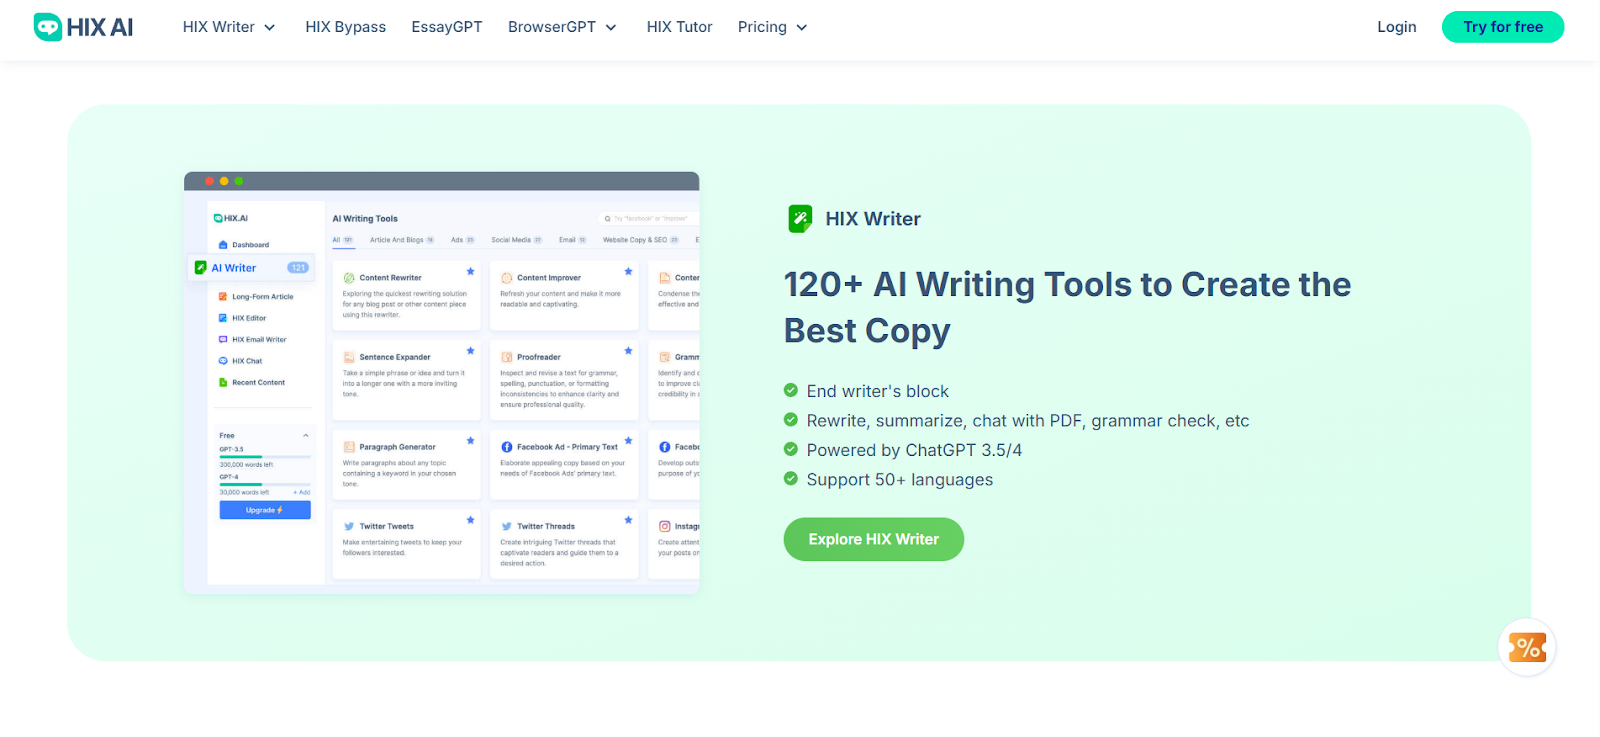The height and width of the screenshot is (737, 1600).
Task: Click the "Rewrite, summarize, chat with PDF" bullet
Action: pos(1028,421)
